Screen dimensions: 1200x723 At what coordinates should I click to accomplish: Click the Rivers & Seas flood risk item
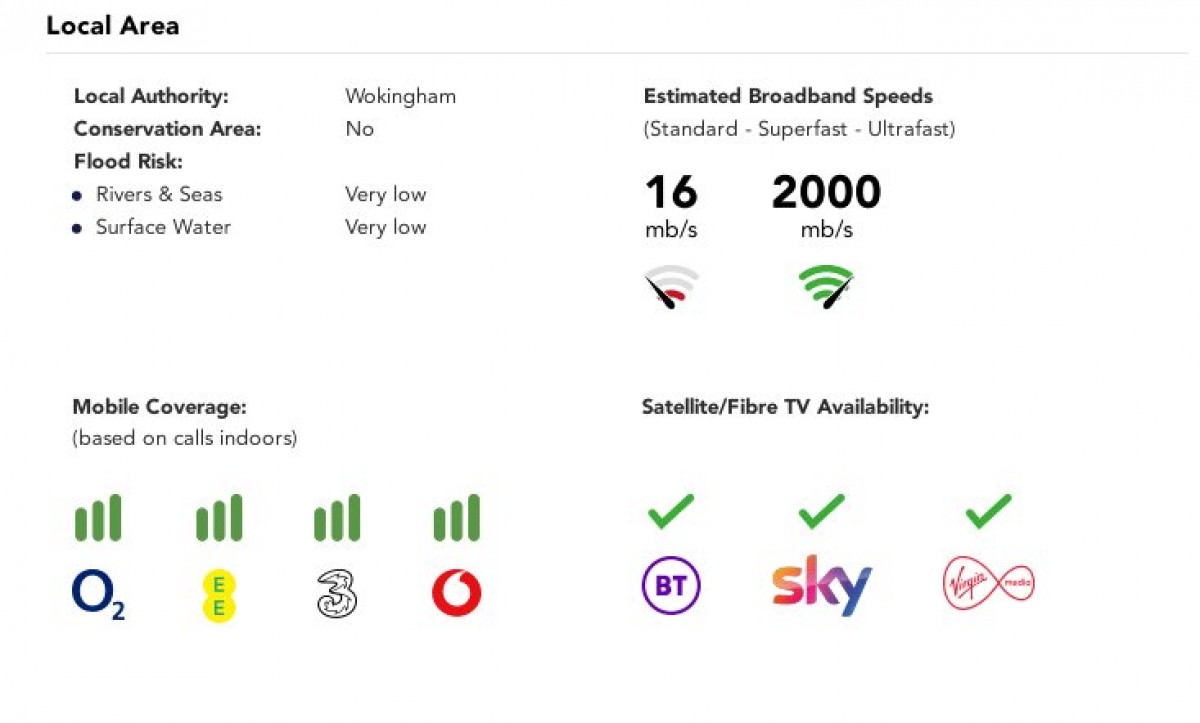[x=159, y=195]
